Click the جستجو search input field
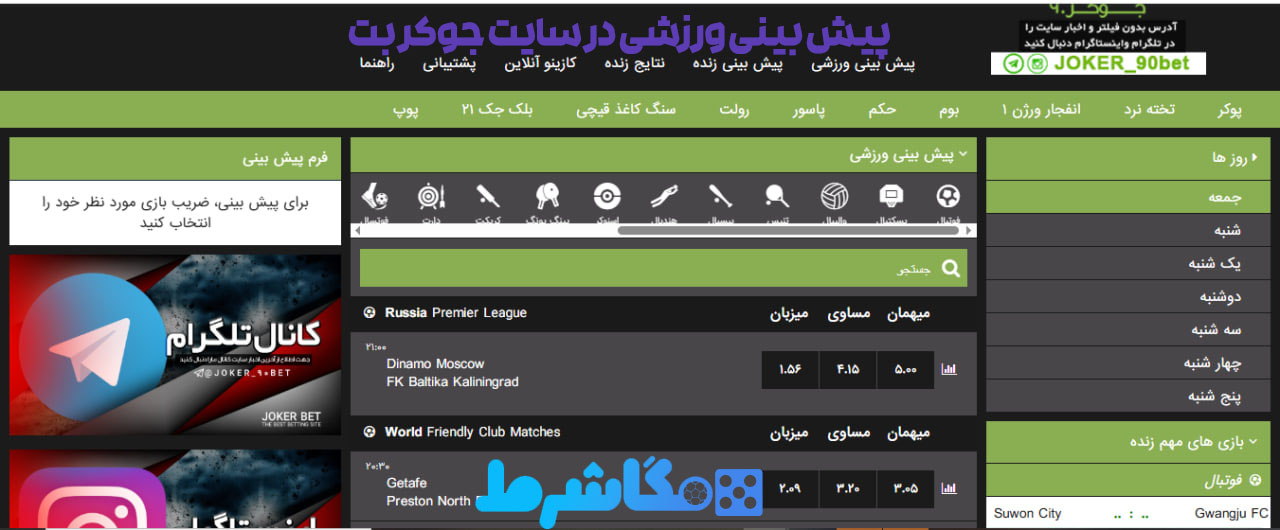Viewport: 1280px width, 530px height. click(x=663, y=268)
